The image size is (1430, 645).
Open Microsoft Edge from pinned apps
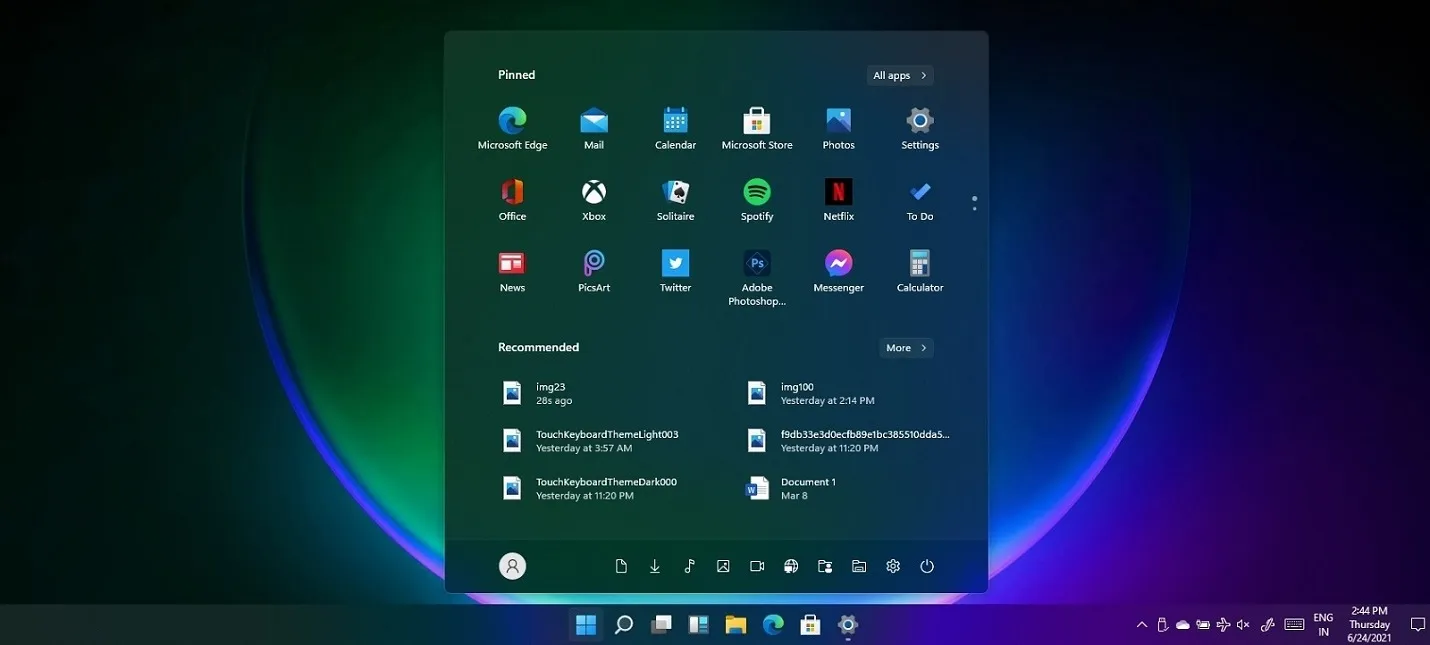(512, 129)
